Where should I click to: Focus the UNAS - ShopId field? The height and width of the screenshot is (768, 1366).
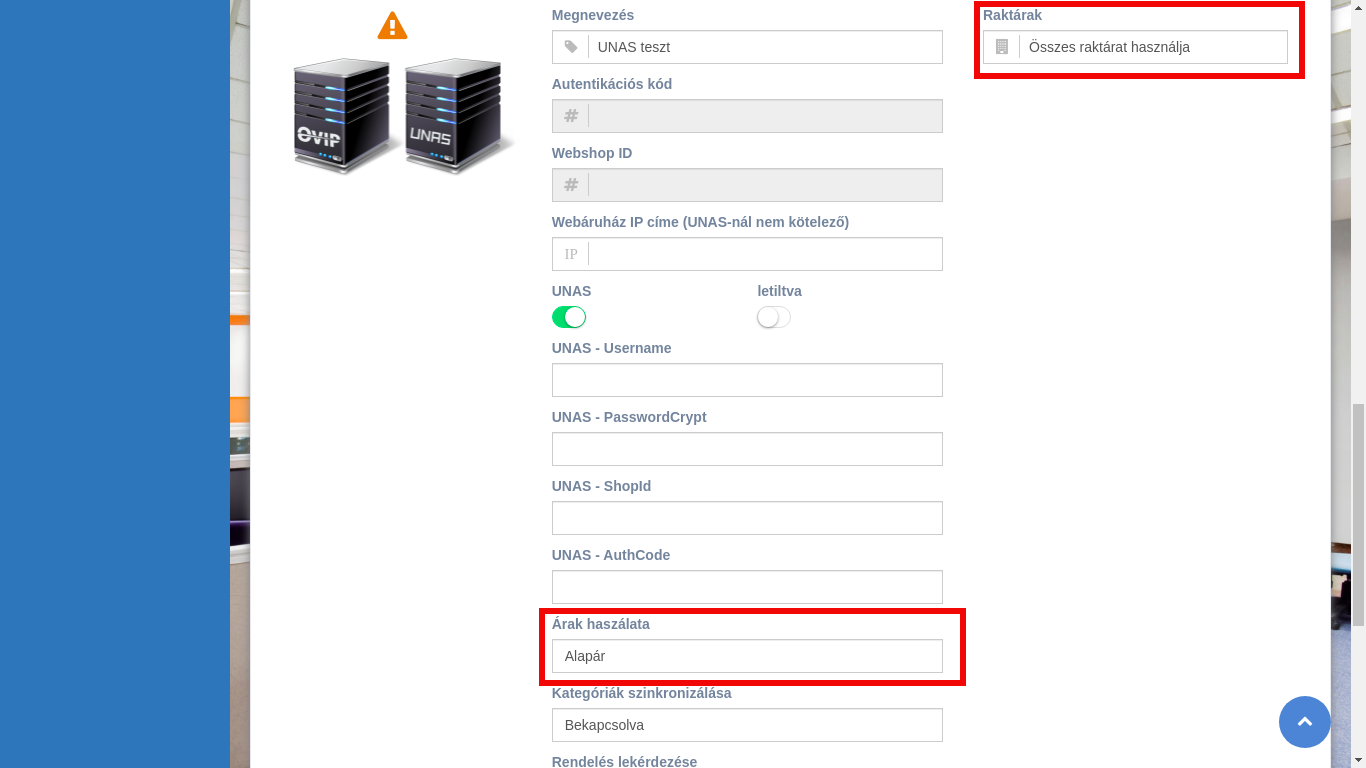click(x=747, y=518)
